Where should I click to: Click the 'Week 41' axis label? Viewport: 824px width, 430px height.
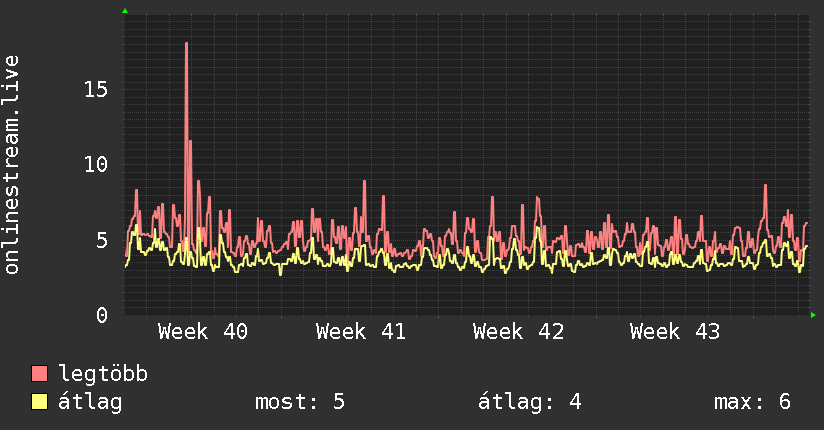[360, 332]
